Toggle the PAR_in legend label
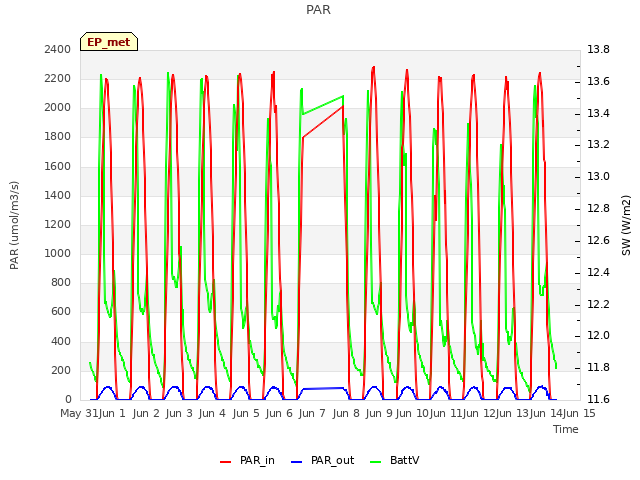 click(257, 460)
